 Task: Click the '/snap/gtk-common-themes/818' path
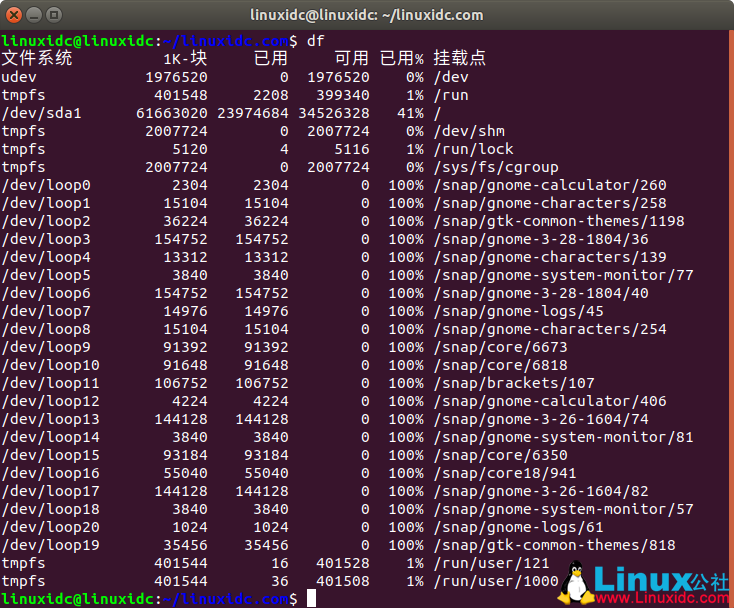pos(555,545)
